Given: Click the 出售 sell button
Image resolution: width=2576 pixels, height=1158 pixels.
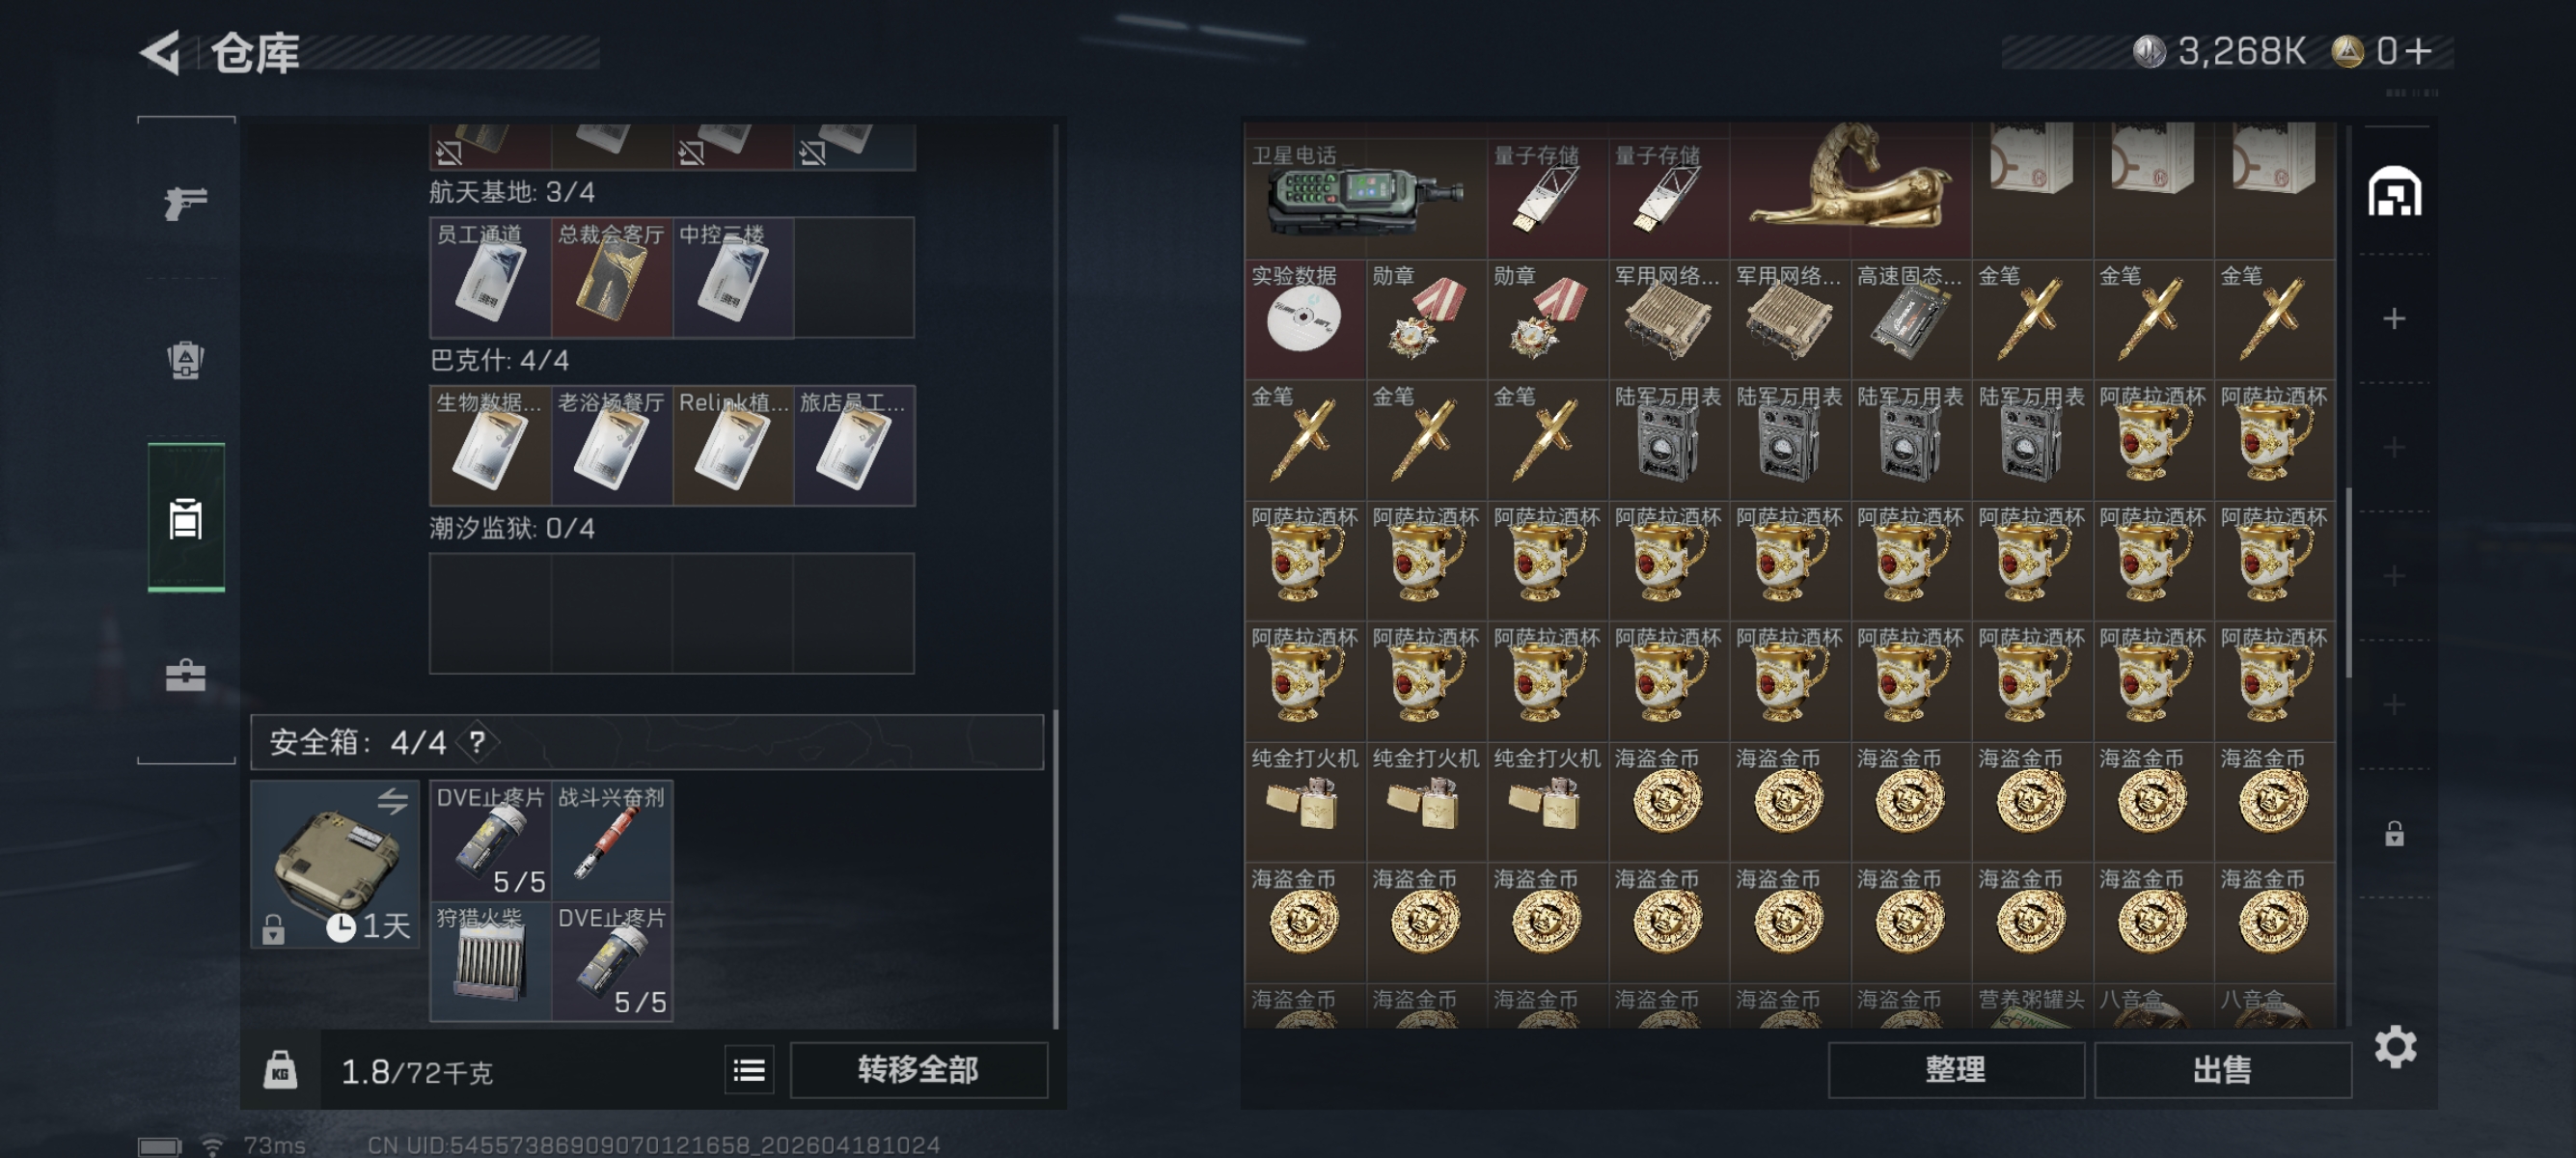Looking at the screenshot, I should pyautogui.click(x=2222, y=1070).
